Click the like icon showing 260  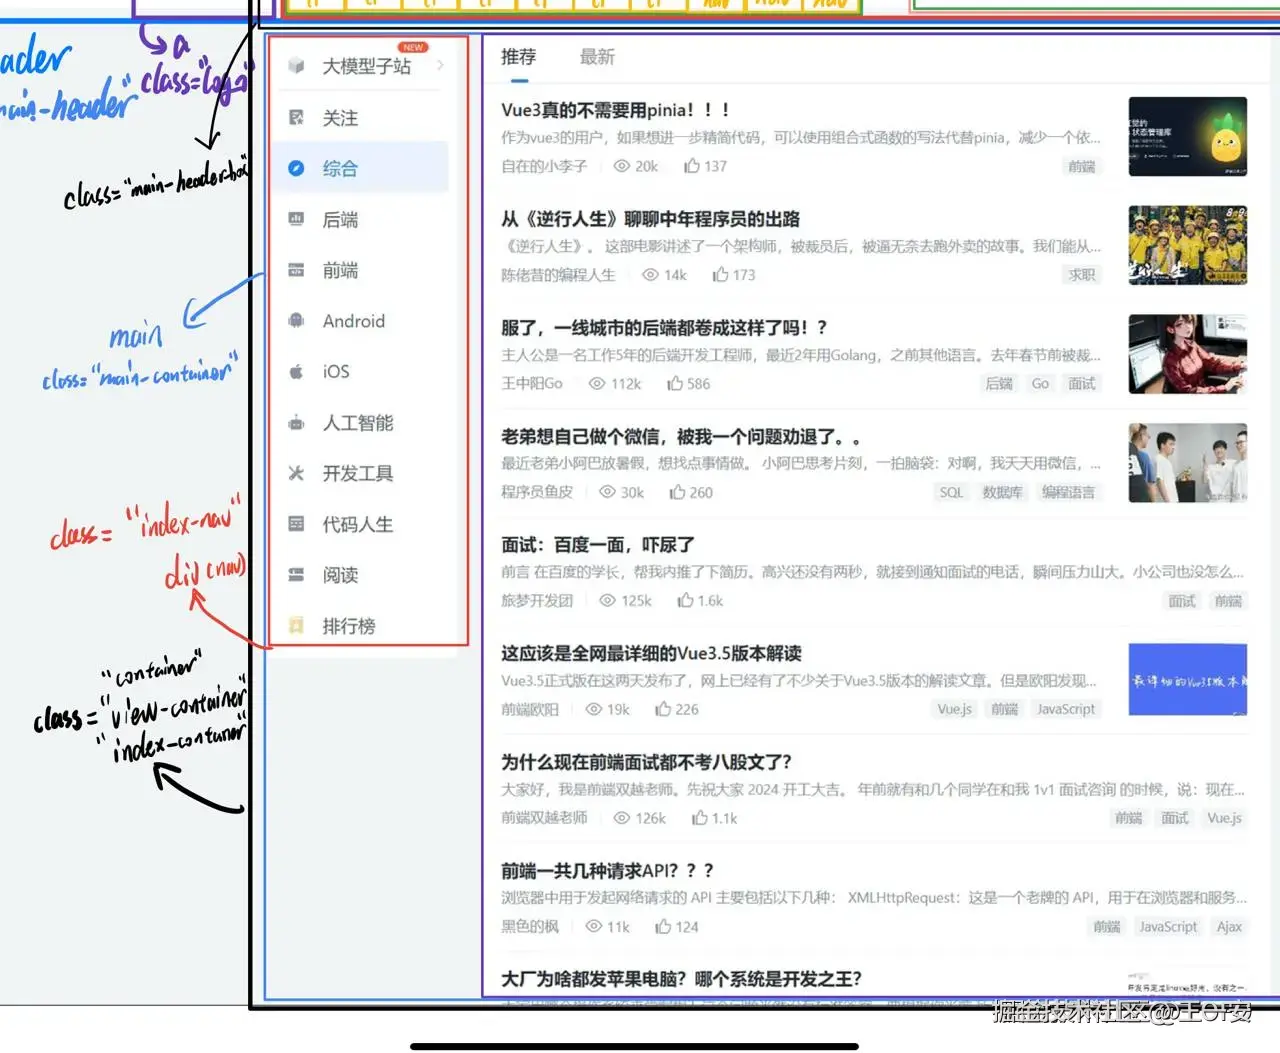677,492
